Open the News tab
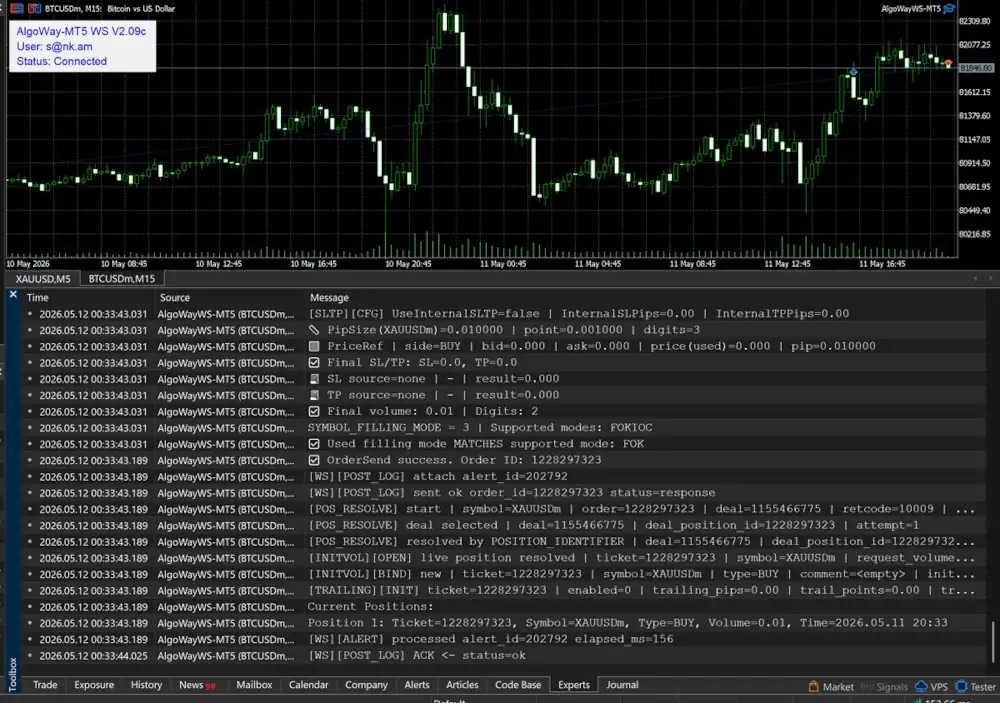Screen dimensions: 1000x703 click(197, 684)
